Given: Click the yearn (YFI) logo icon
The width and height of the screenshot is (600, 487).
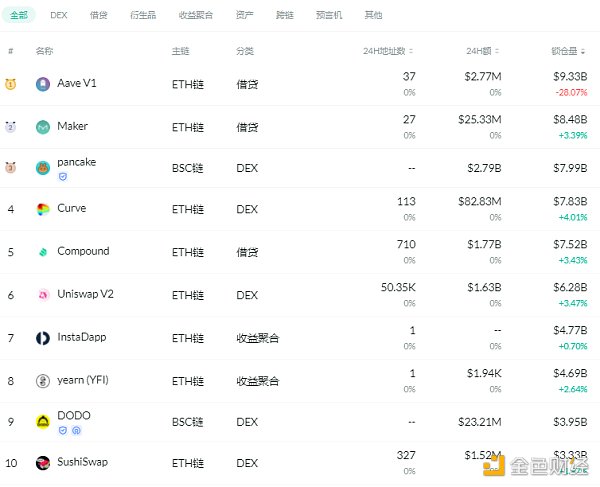Looking at the screenshot, I should pos(43,380).
